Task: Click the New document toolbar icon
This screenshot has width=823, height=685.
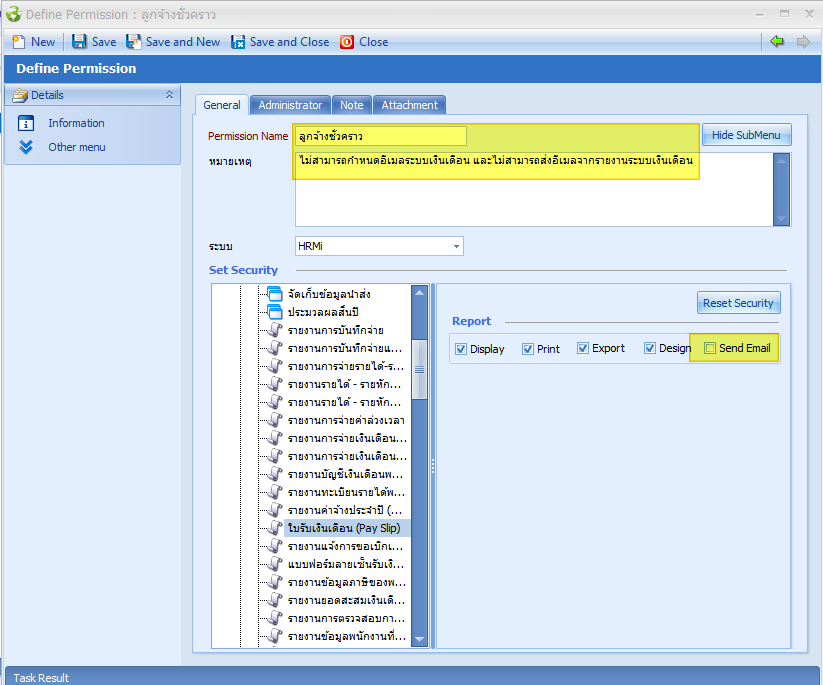Action: point(18,42)
